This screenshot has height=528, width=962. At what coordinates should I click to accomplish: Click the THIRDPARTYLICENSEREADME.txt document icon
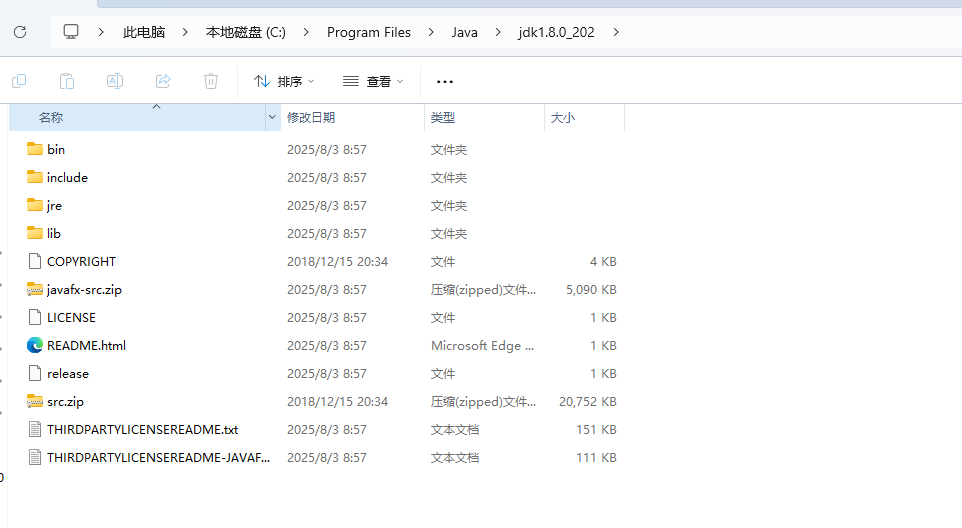[x=35, y=429]
